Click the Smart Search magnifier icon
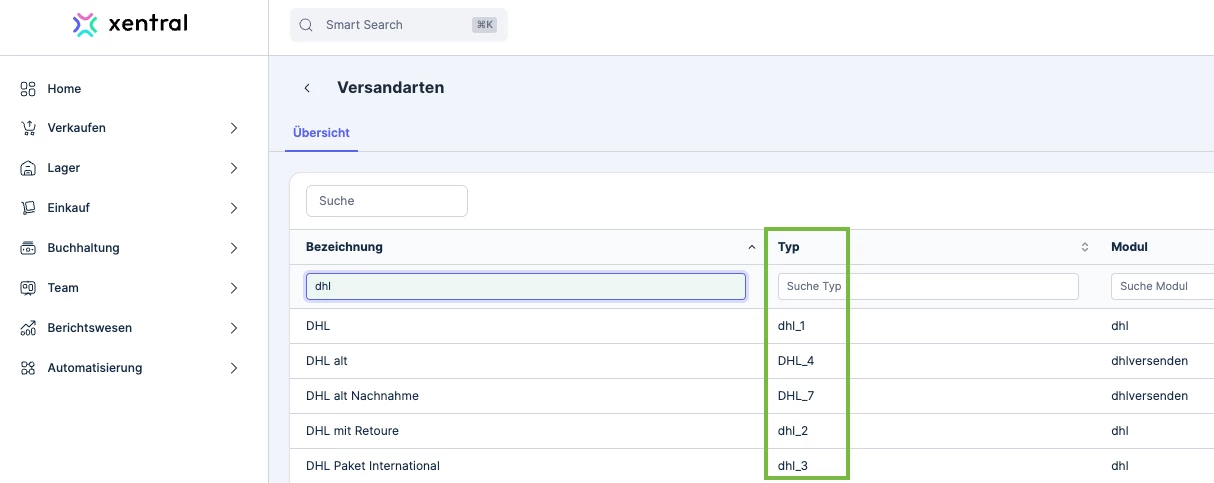This screenshot has height=483, width=1214. pyautogui.click(x=307, y=25)
